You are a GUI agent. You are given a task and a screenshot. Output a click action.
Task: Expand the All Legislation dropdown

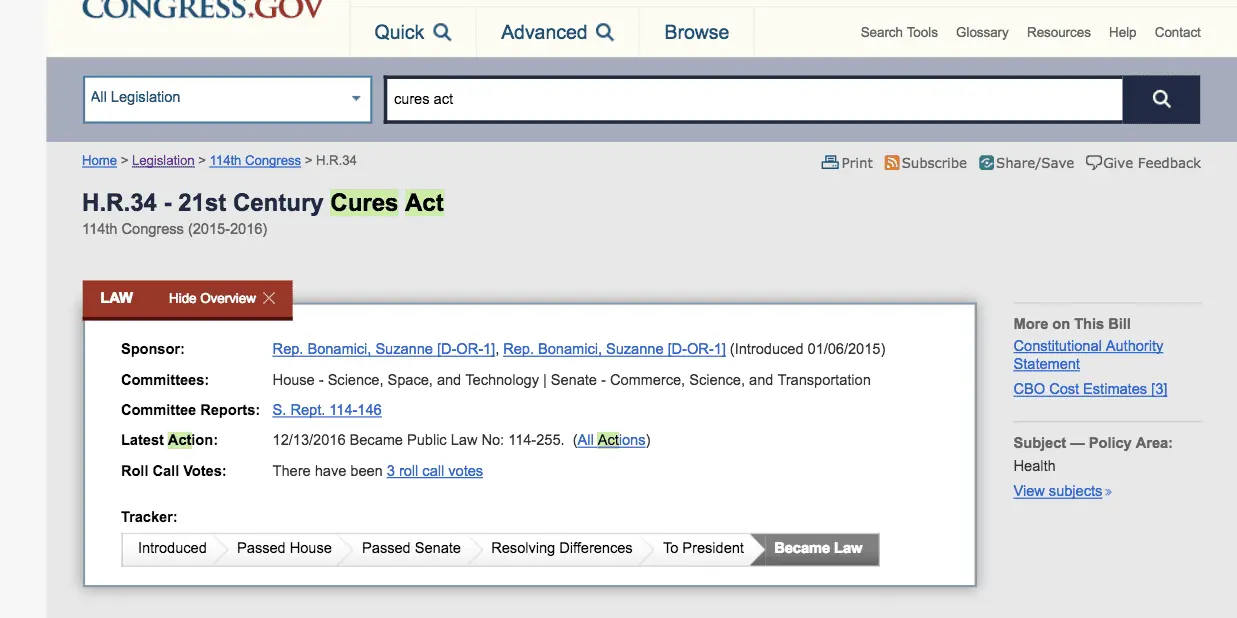pos(226,98)
